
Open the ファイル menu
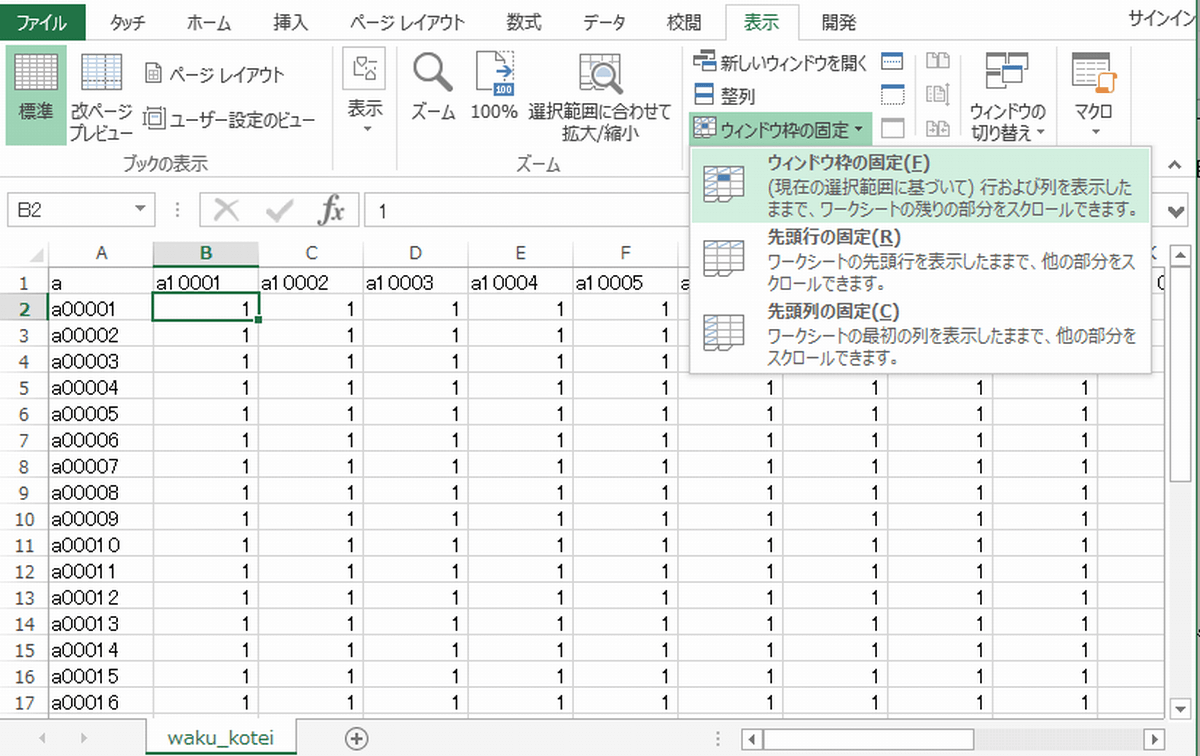click(x=41, y=20)
